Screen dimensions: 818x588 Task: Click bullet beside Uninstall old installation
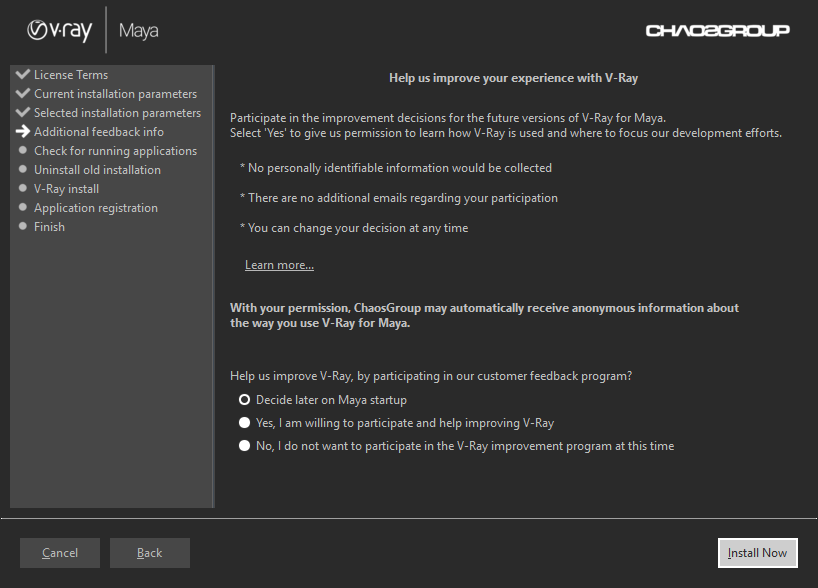22,169
